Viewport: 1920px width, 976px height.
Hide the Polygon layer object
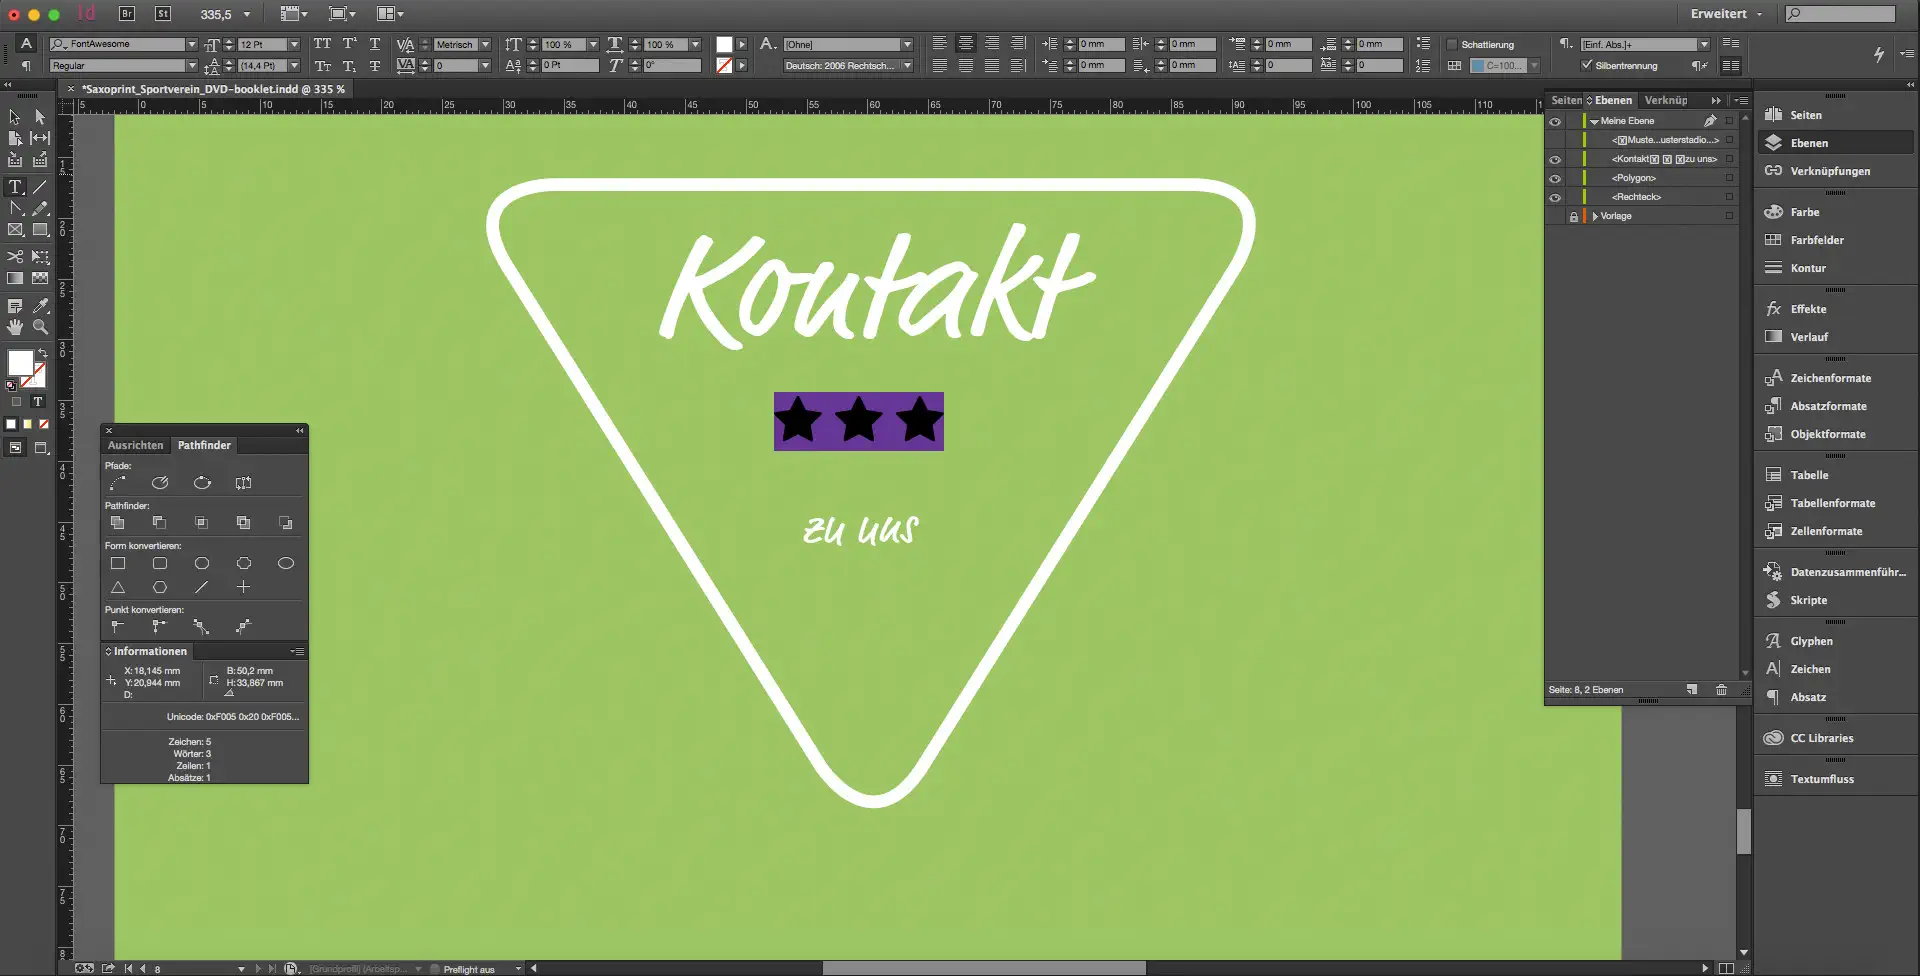[x=1555, y=178]
